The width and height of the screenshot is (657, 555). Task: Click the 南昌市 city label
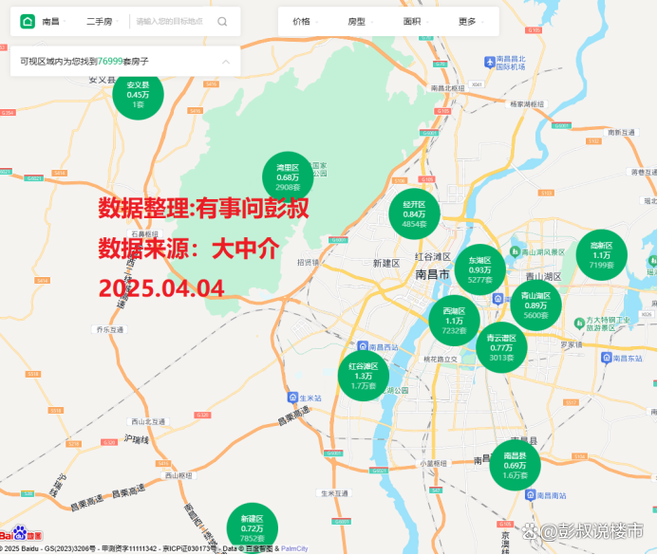point(432,274)
